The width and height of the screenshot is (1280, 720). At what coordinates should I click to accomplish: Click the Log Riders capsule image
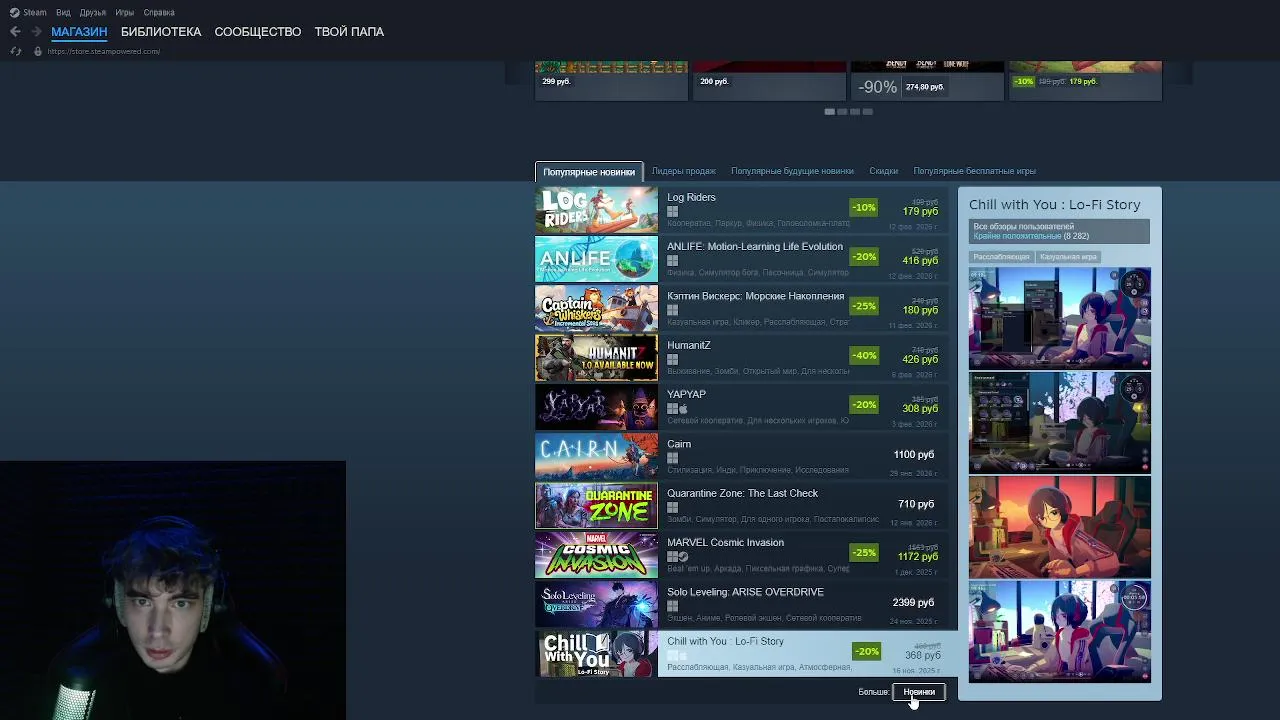click(x=596, y=209)
